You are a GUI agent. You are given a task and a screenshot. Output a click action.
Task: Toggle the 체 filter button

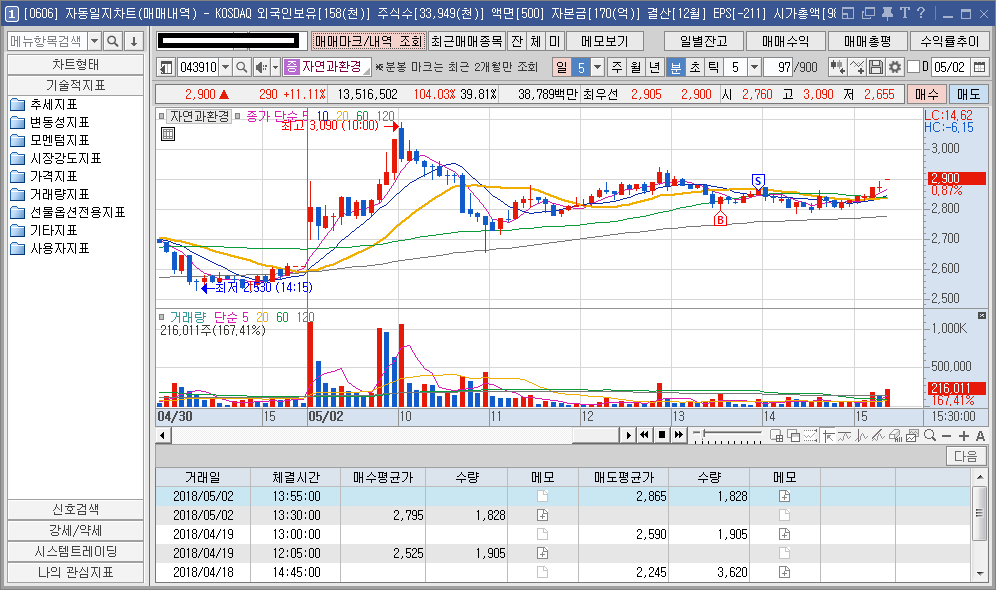(x=535, y=41)
